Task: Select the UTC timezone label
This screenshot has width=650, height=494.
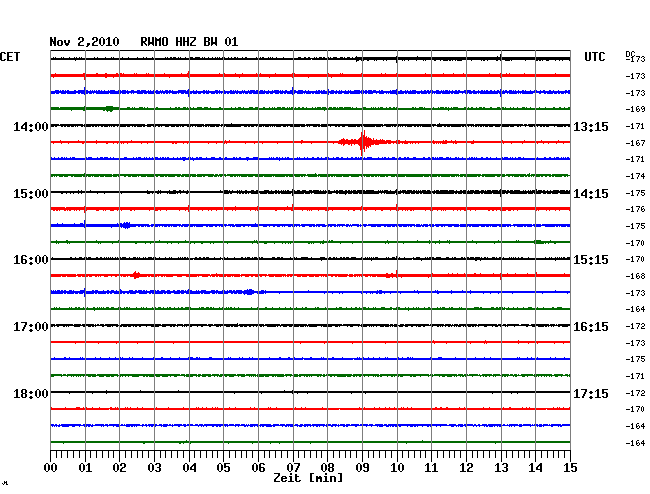Action: pos(594,57)
